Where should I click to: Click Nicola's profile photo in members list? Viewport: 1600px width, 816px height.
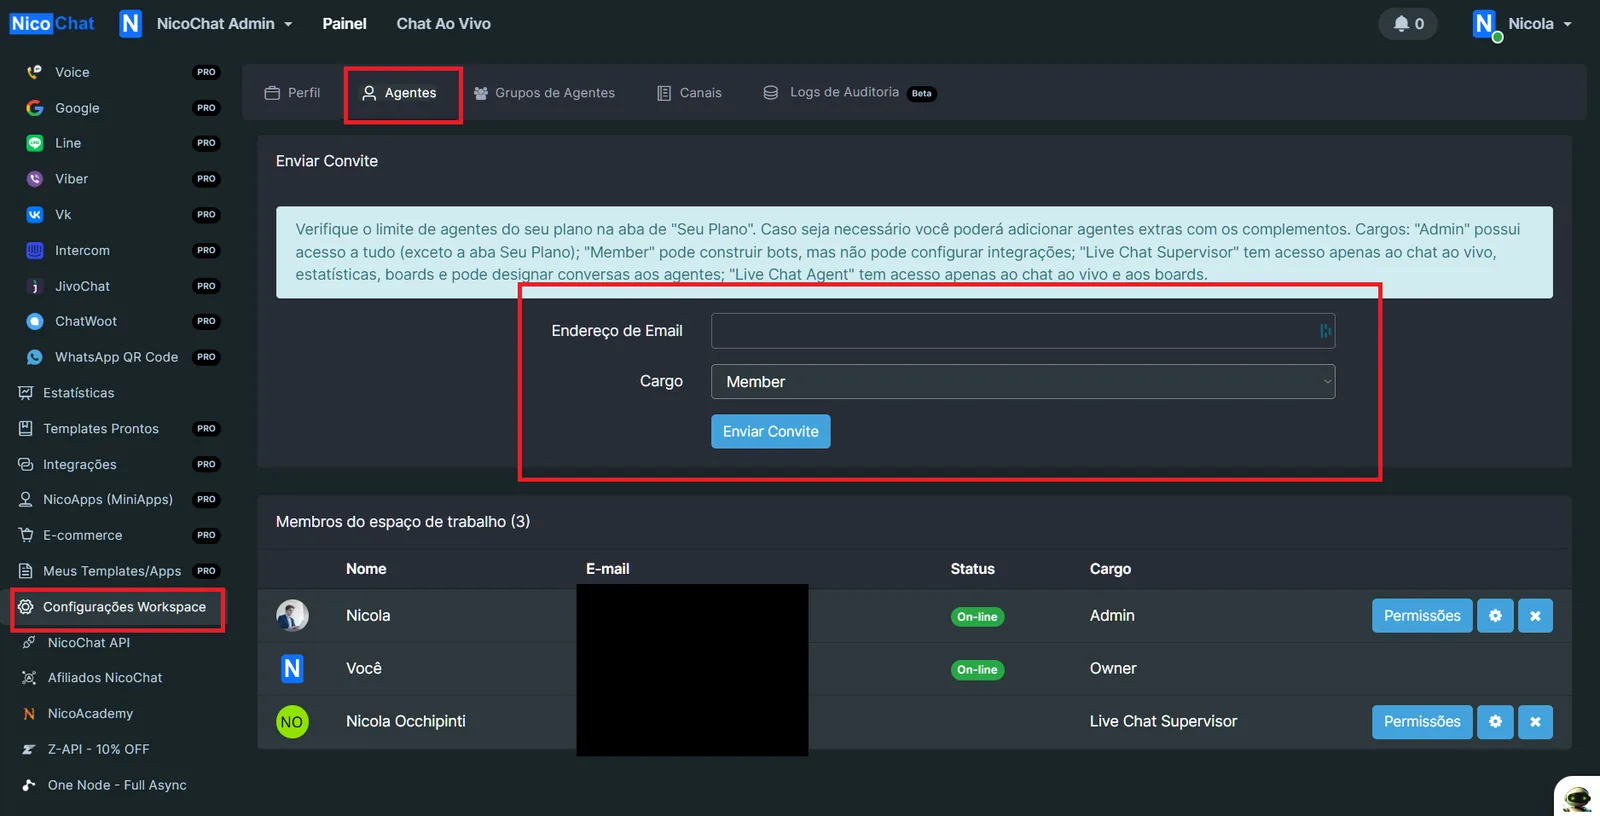tap(292, 616)
